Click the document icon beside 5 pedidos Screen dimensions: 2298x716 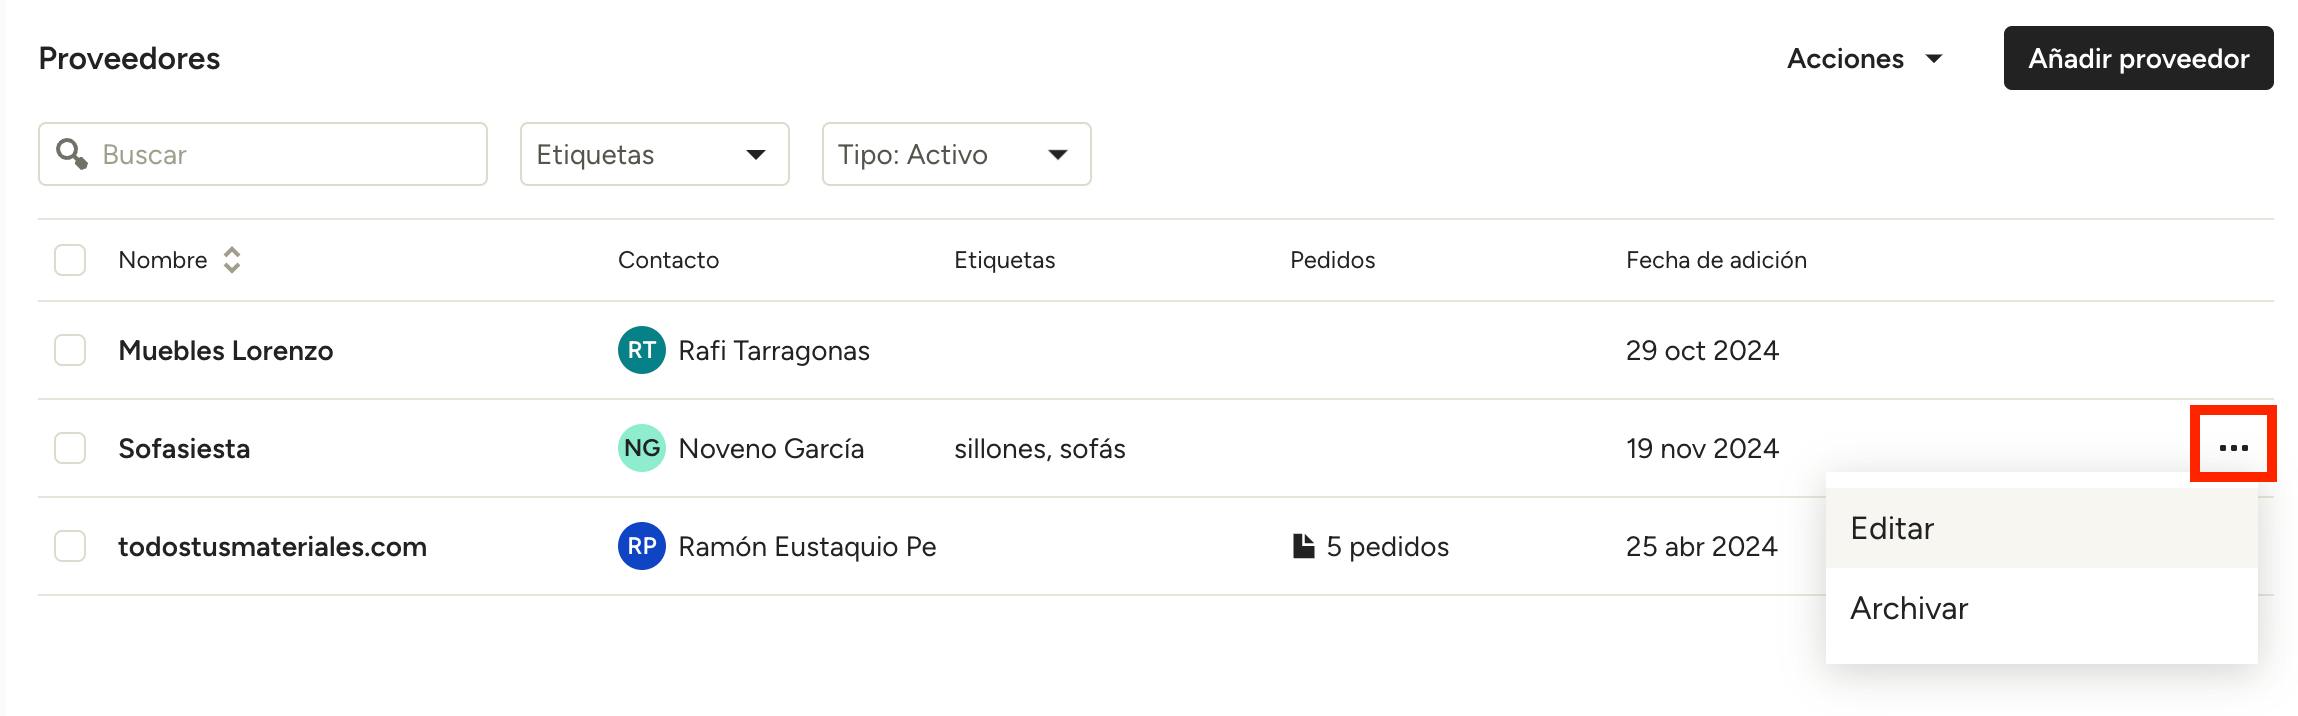pyautogui.click(x=1303, y=546)
